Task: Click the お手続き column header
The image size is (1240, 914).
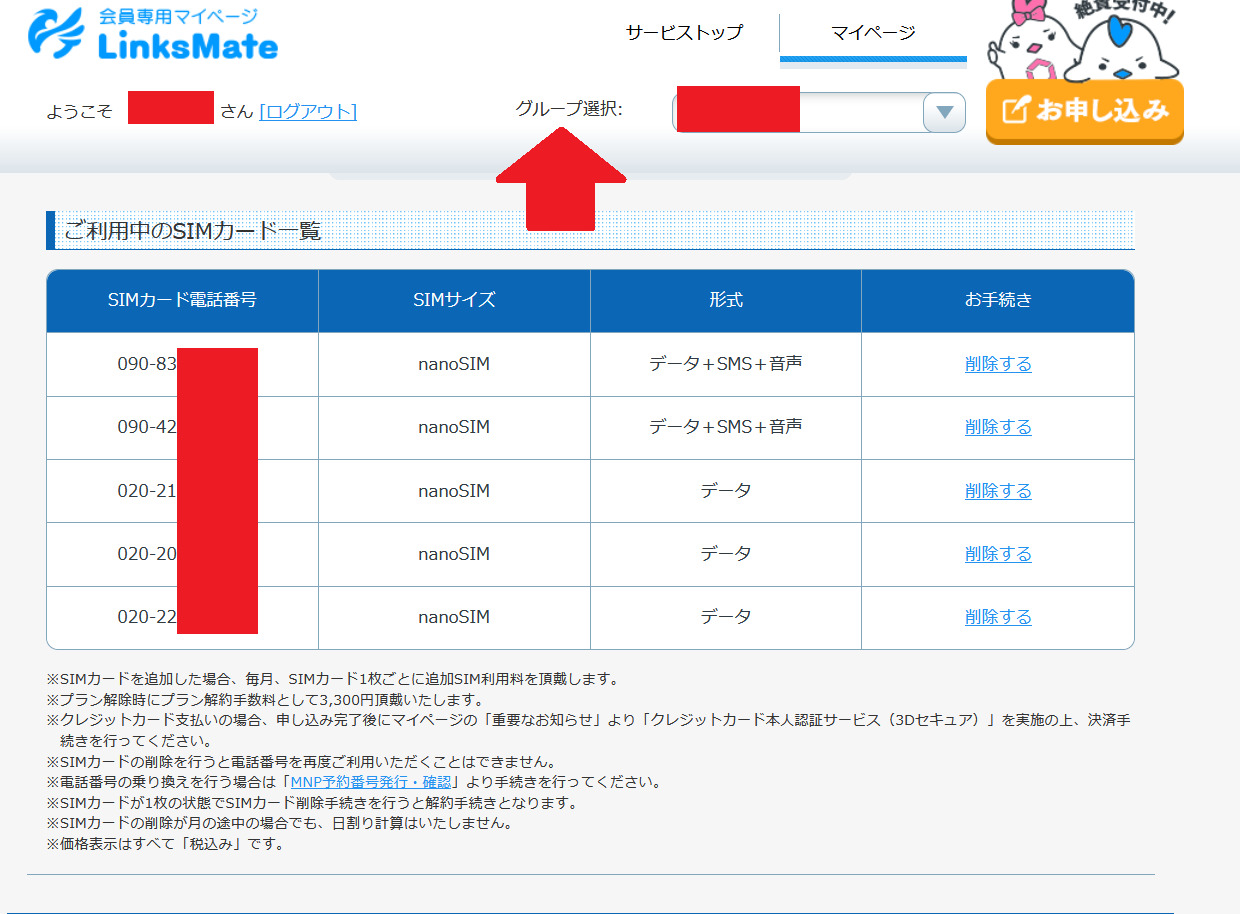Action: (998, 300)
